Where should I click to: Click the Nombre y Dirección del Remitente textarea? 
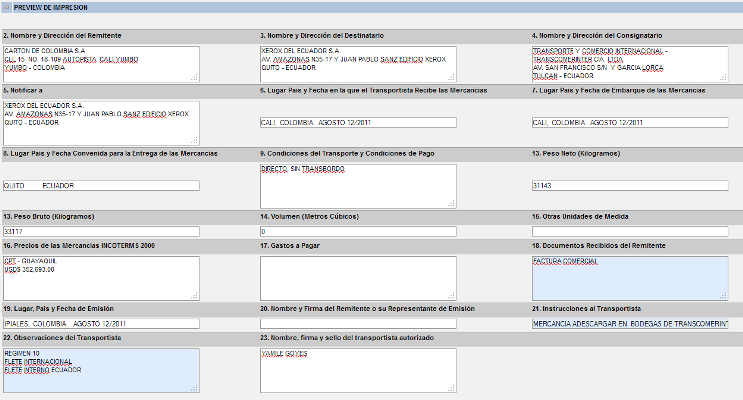(x=100, y=62)
